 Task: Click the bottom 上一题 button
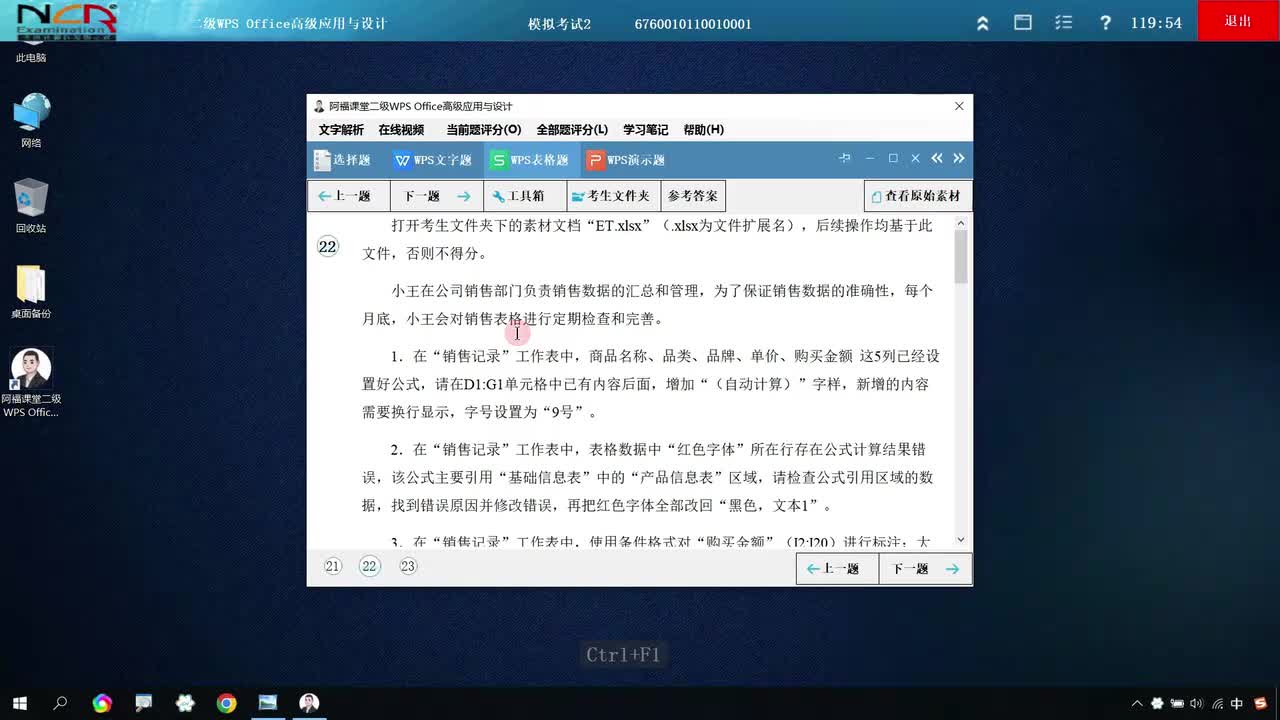click(x=837, y=568)
